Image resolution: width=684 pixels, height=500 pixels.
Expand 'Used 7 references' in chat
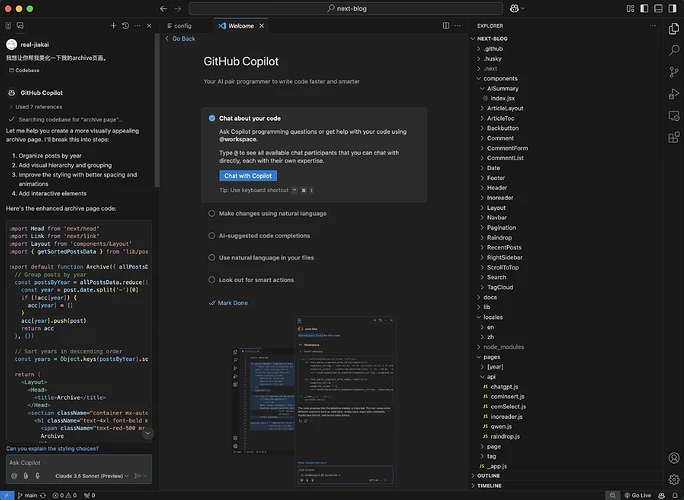(36, 107)
